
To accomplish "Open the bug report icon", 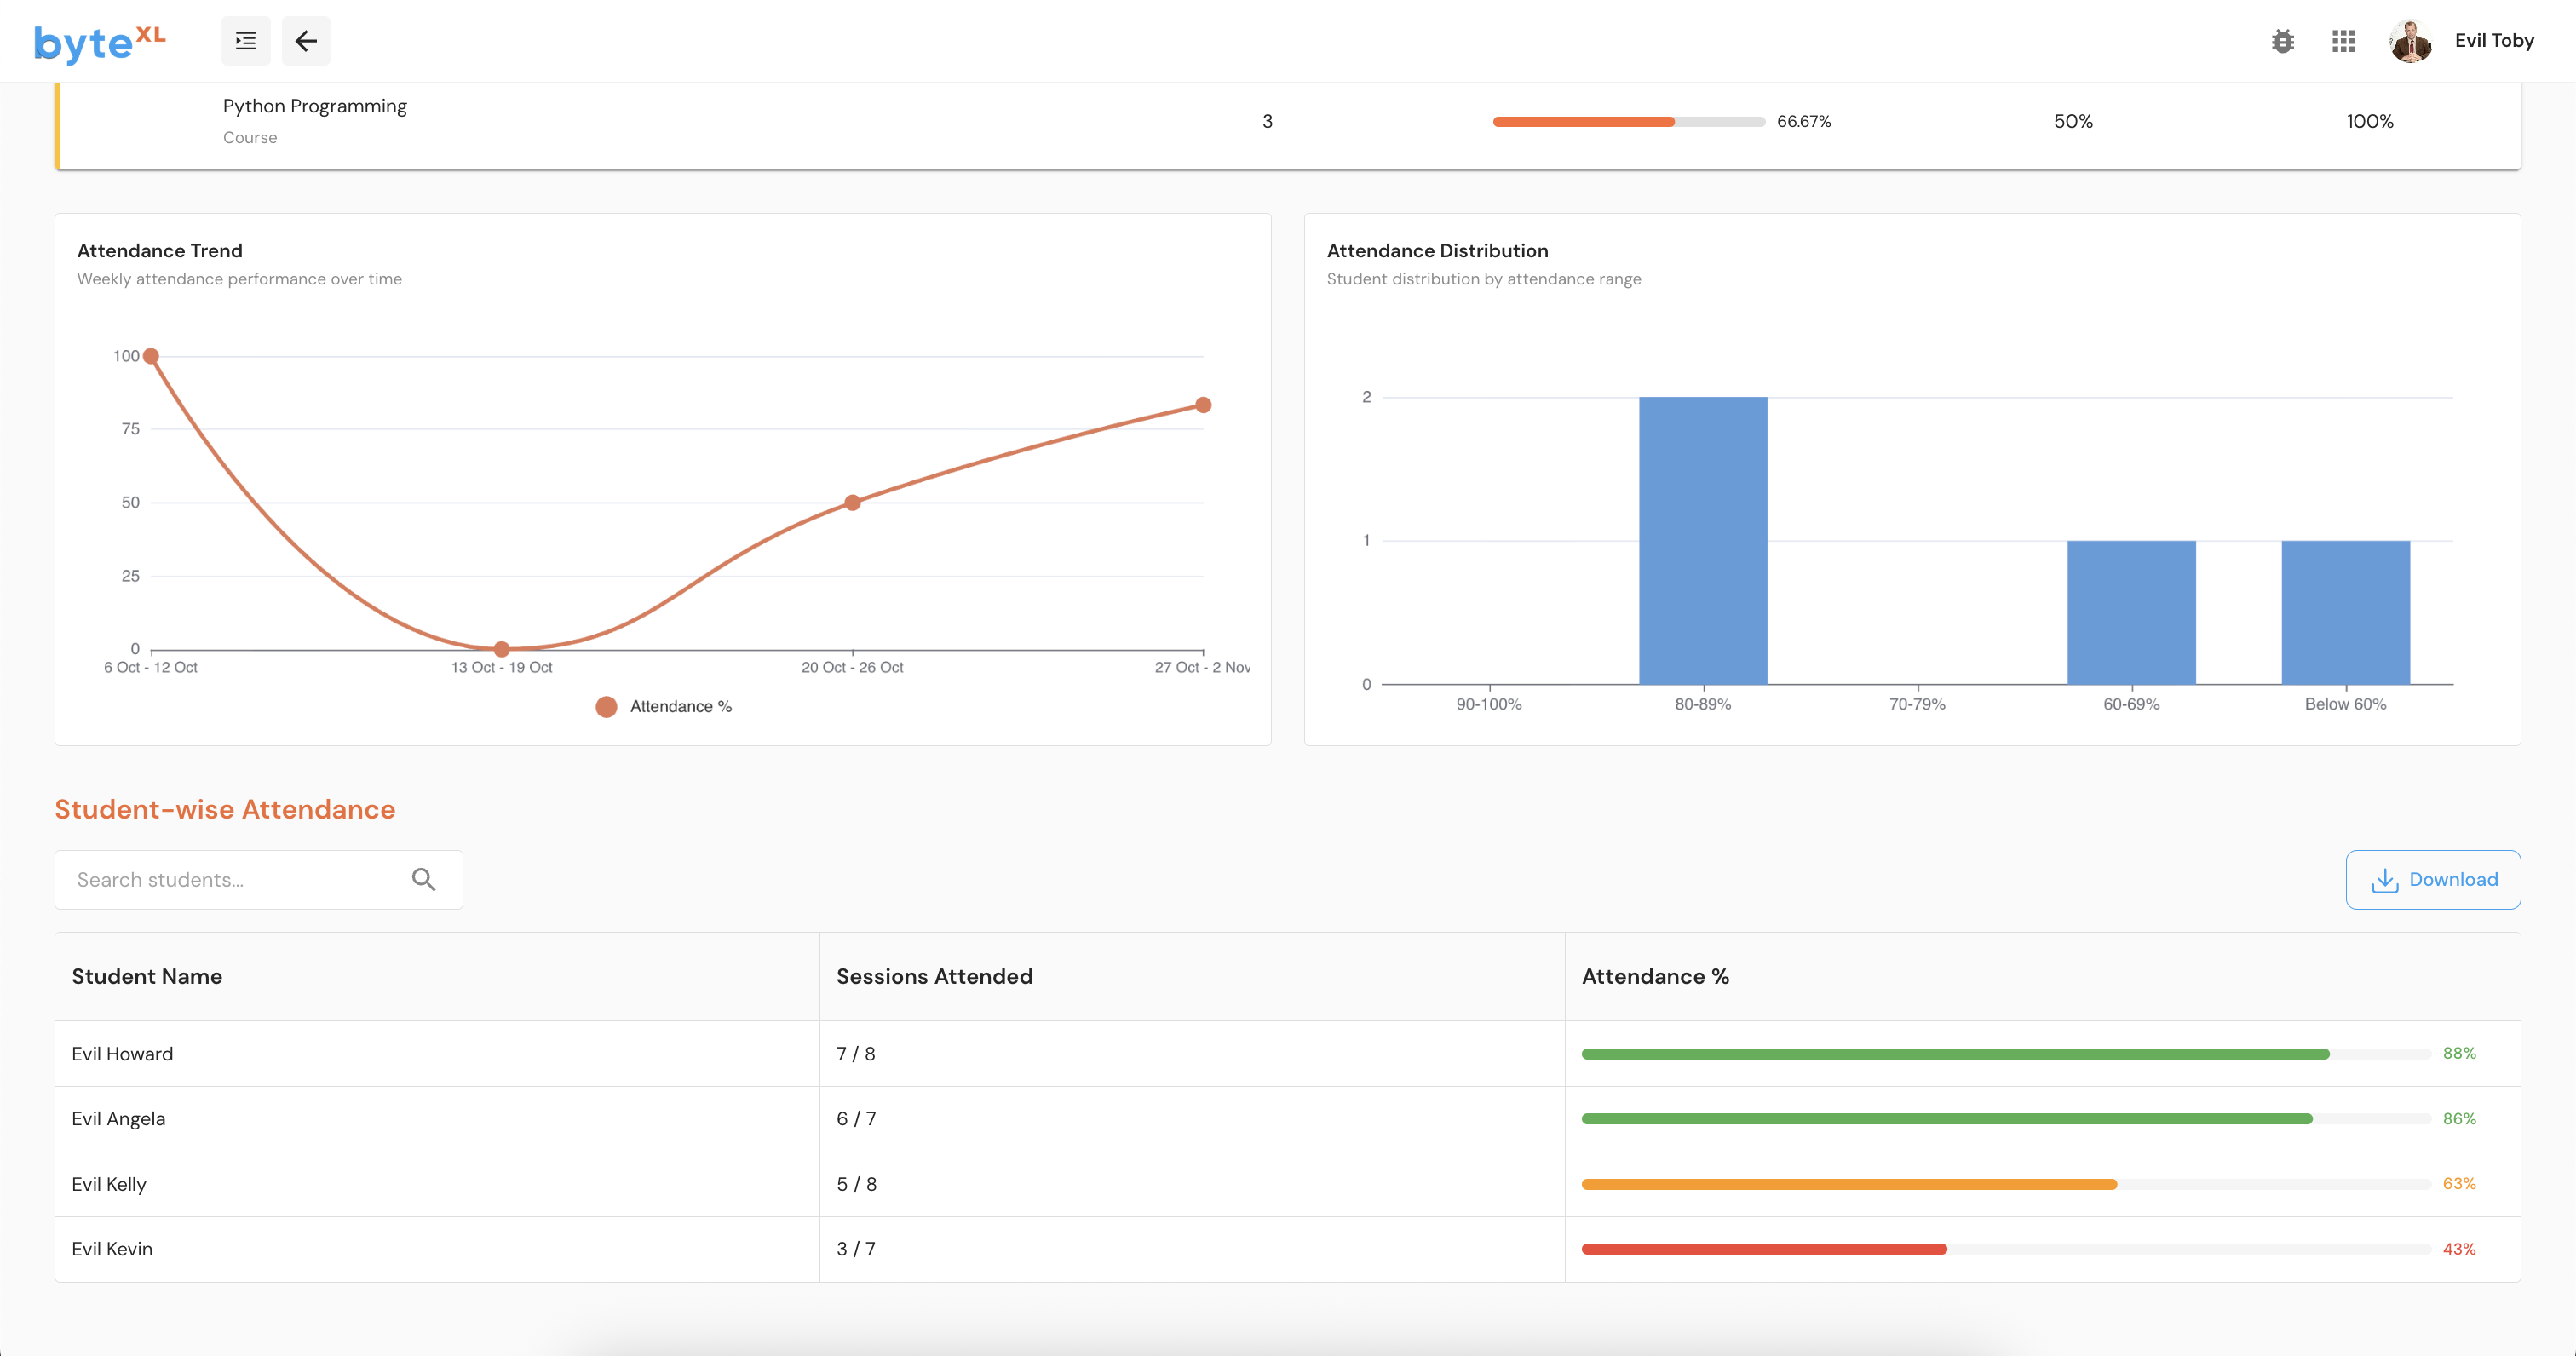I will click(2282, 41).
